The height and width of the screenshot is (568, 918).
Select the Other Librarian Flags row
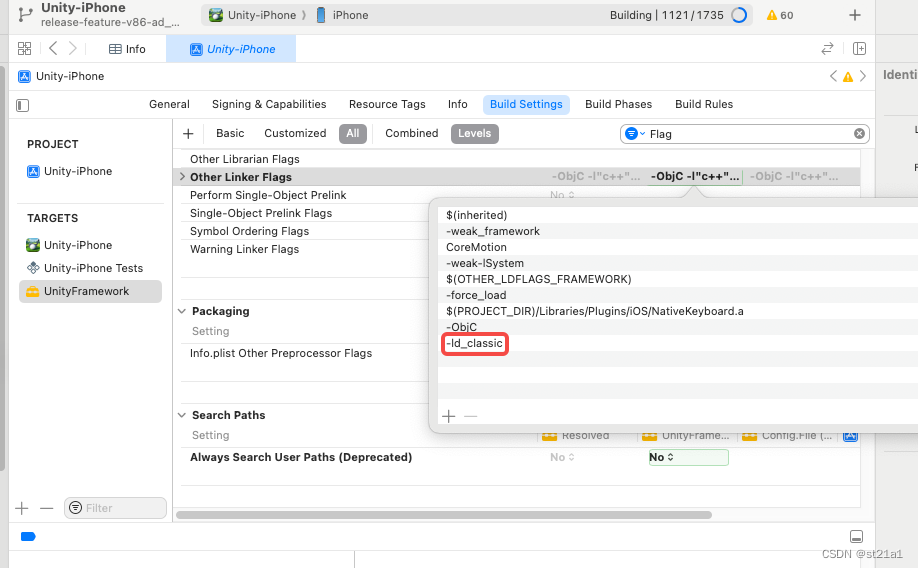(x=245, y=159)
